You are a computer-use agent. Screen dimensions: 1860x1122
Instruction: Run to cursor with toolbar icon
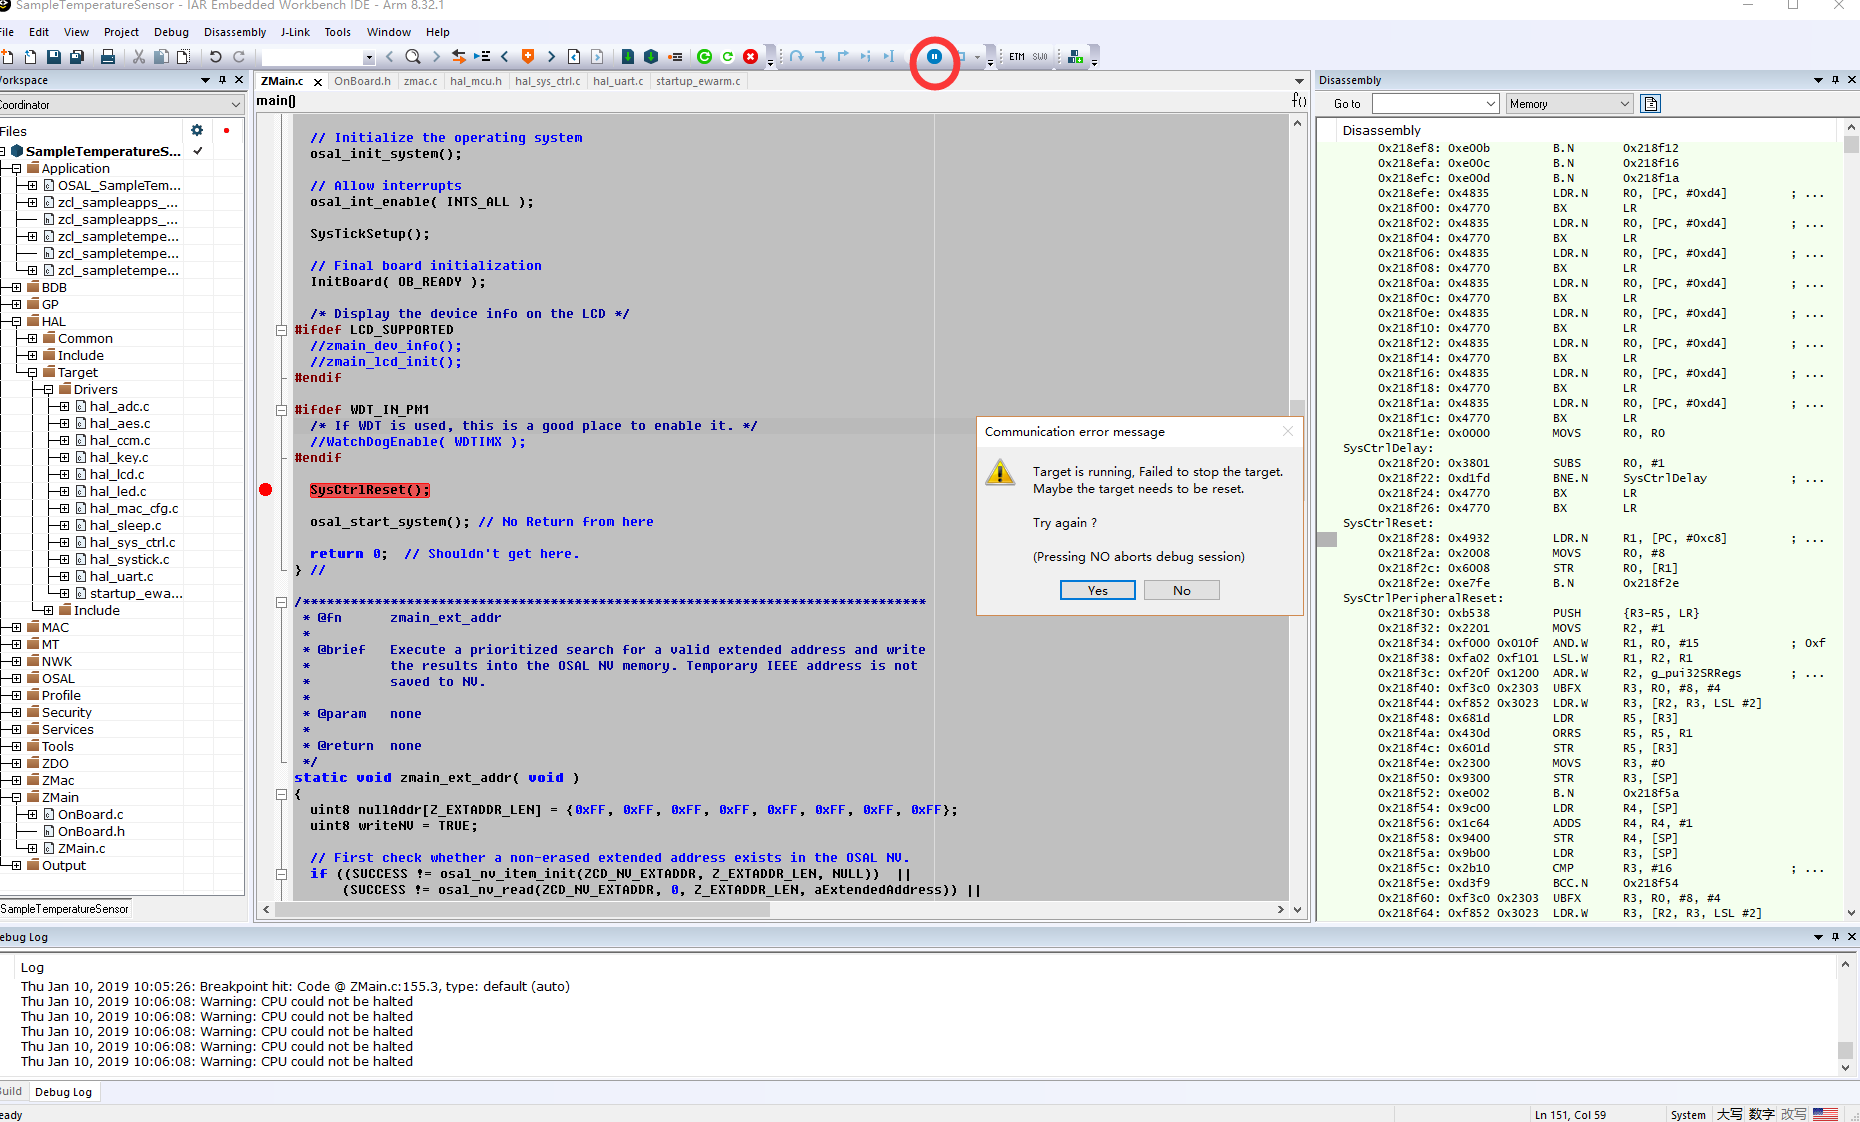coord(889,57)
